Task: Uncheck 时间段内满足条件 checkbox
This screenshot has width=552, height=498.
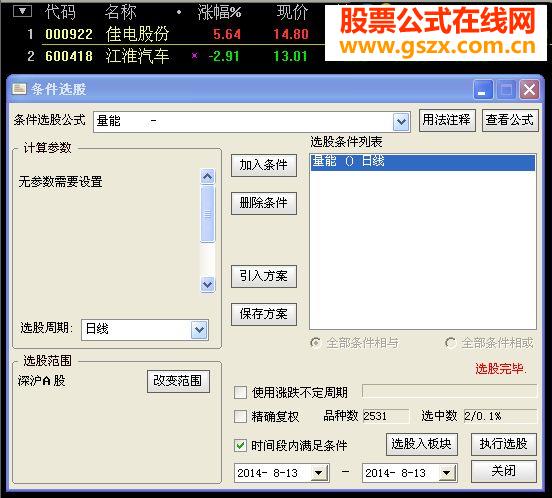Action: coord(240,446)
